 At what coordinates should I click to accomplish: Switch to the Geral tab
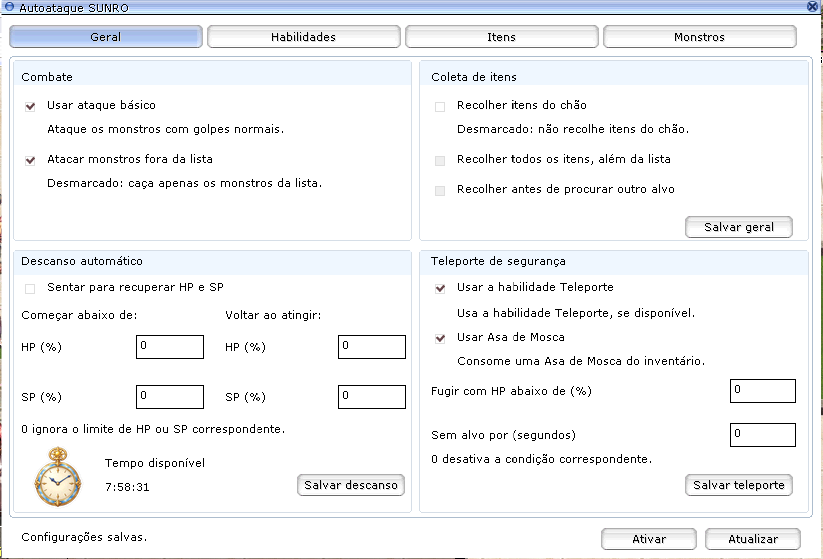(105, 37)
